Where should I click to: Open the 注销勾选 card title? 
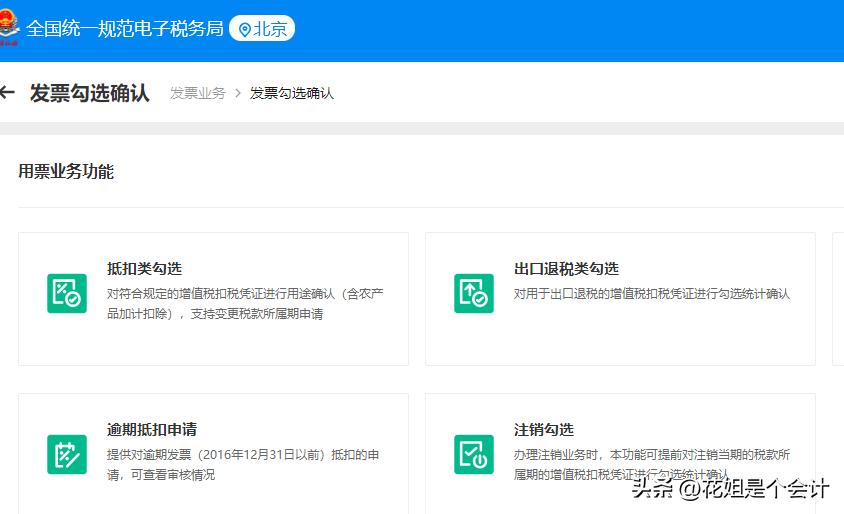544,429
